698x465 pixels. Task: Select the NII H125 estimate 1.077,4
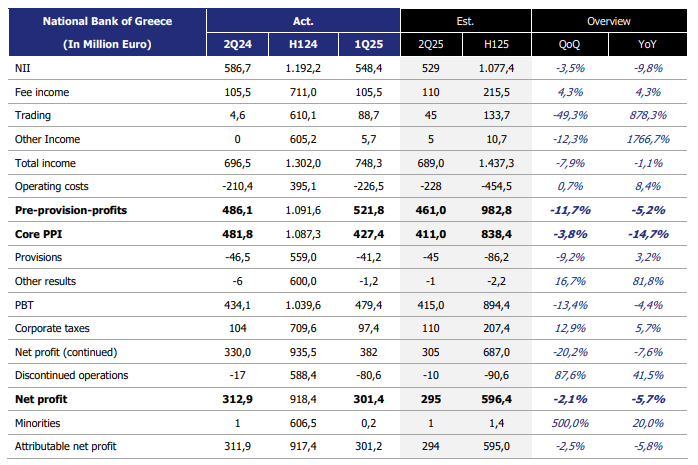[496, 68]
